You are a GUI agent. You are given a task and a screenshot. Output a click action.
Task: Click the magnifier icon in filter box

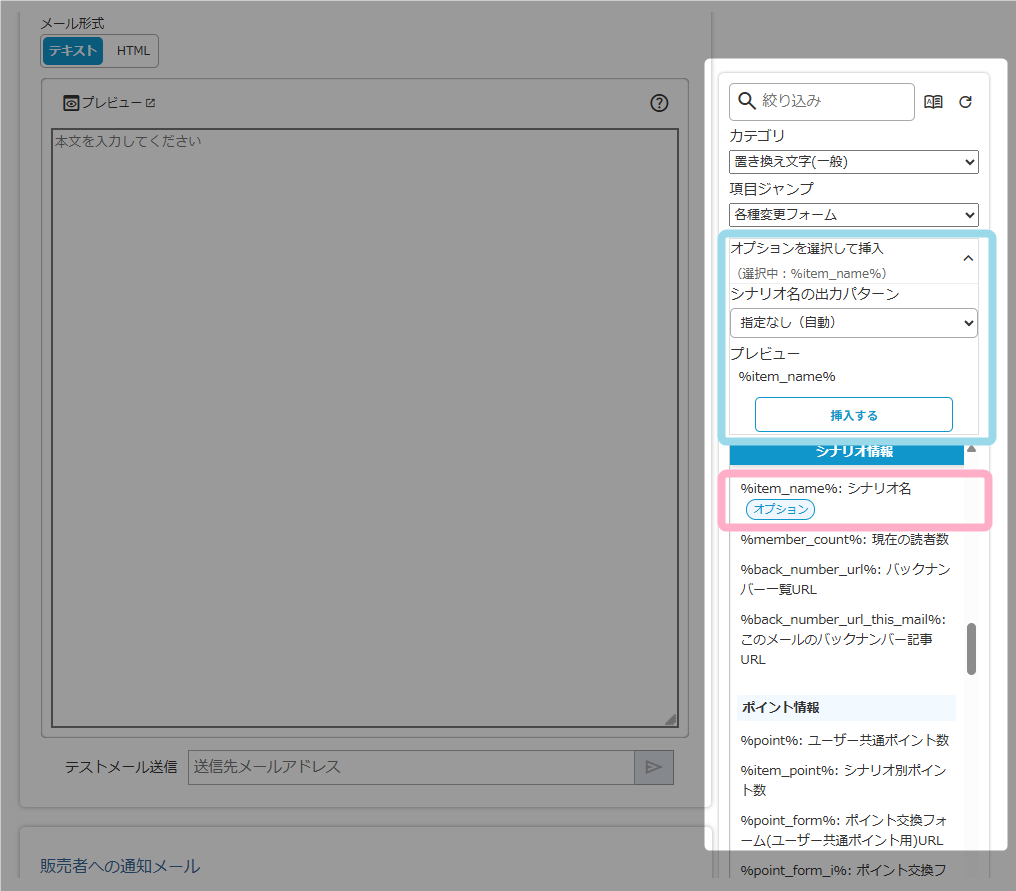[746, 101]
